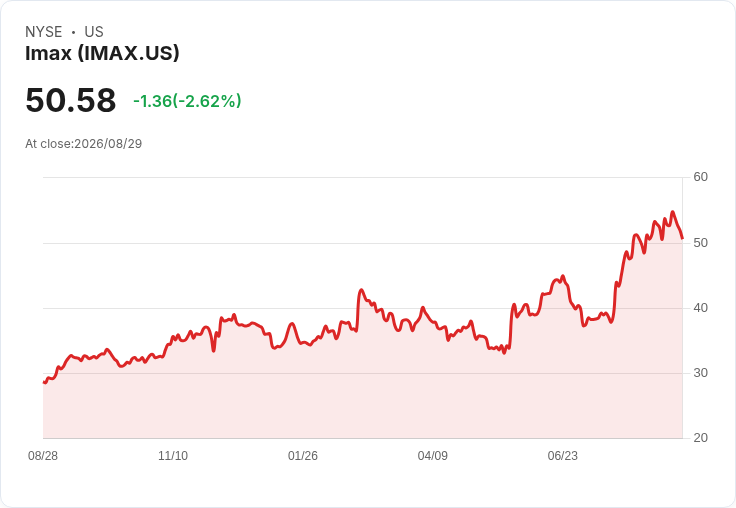This screenshot has height=508, width=736.
Task: Click the left starting point of price line
Action: point(44,382)
